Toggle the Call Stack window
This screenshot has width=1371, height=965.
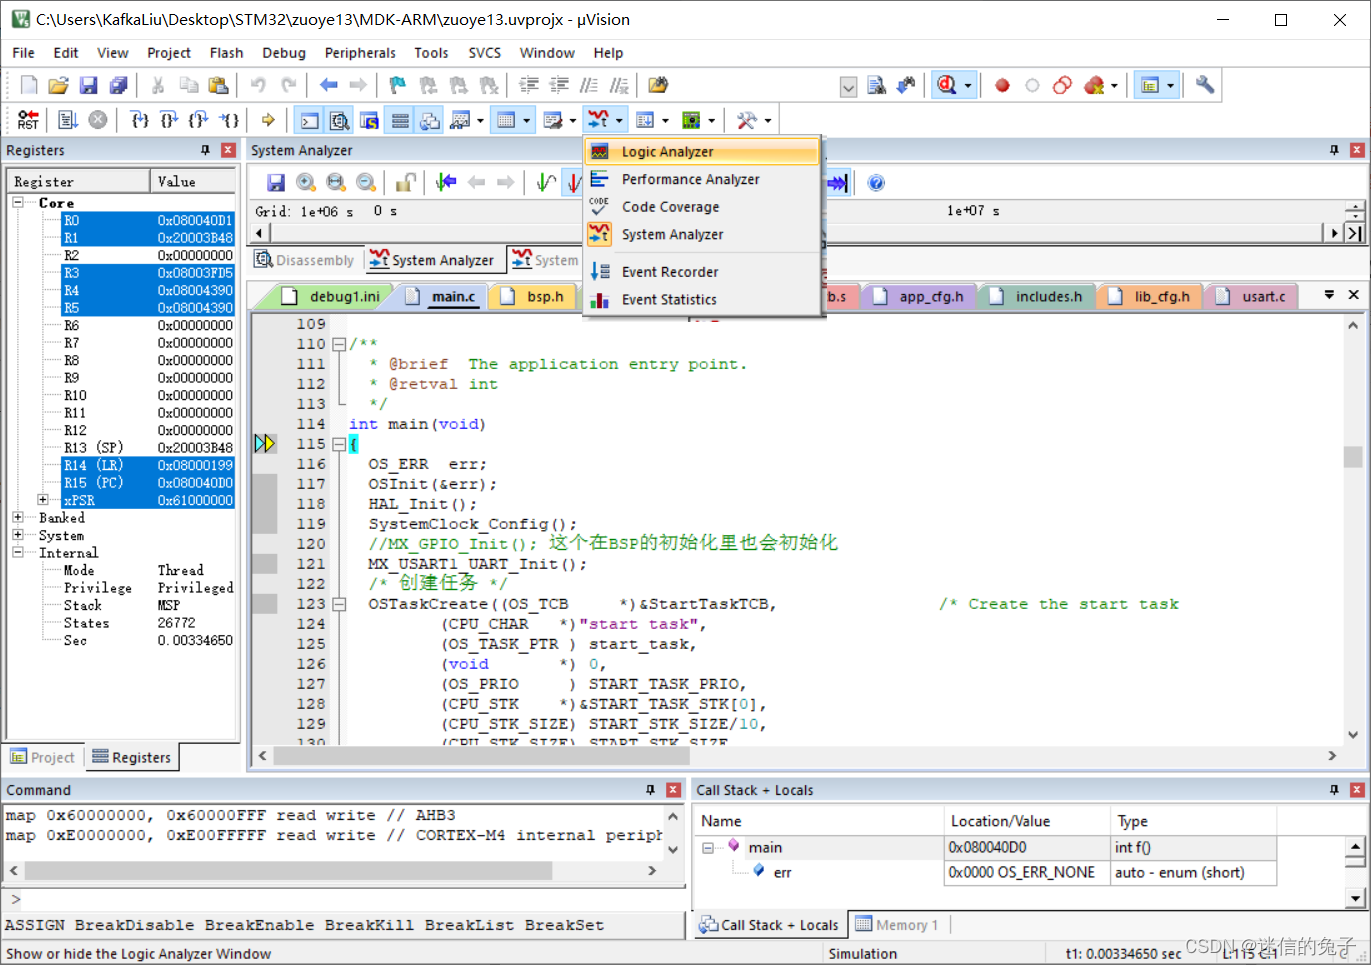[430, 121]
